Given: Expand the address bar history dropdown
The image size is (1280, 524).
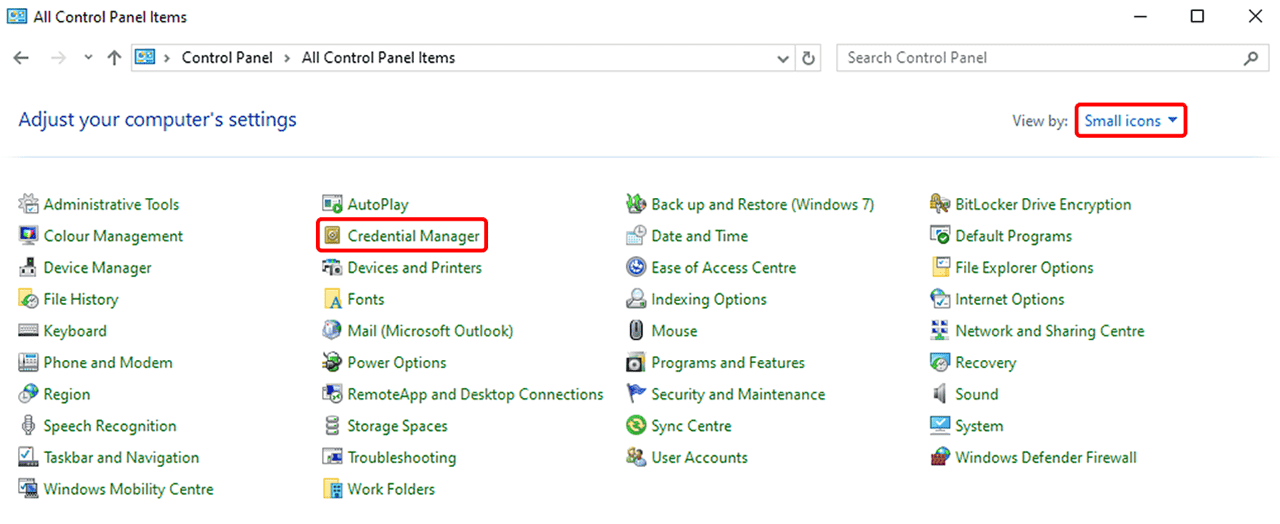Looking at the screenshot, I should point(783,58).
